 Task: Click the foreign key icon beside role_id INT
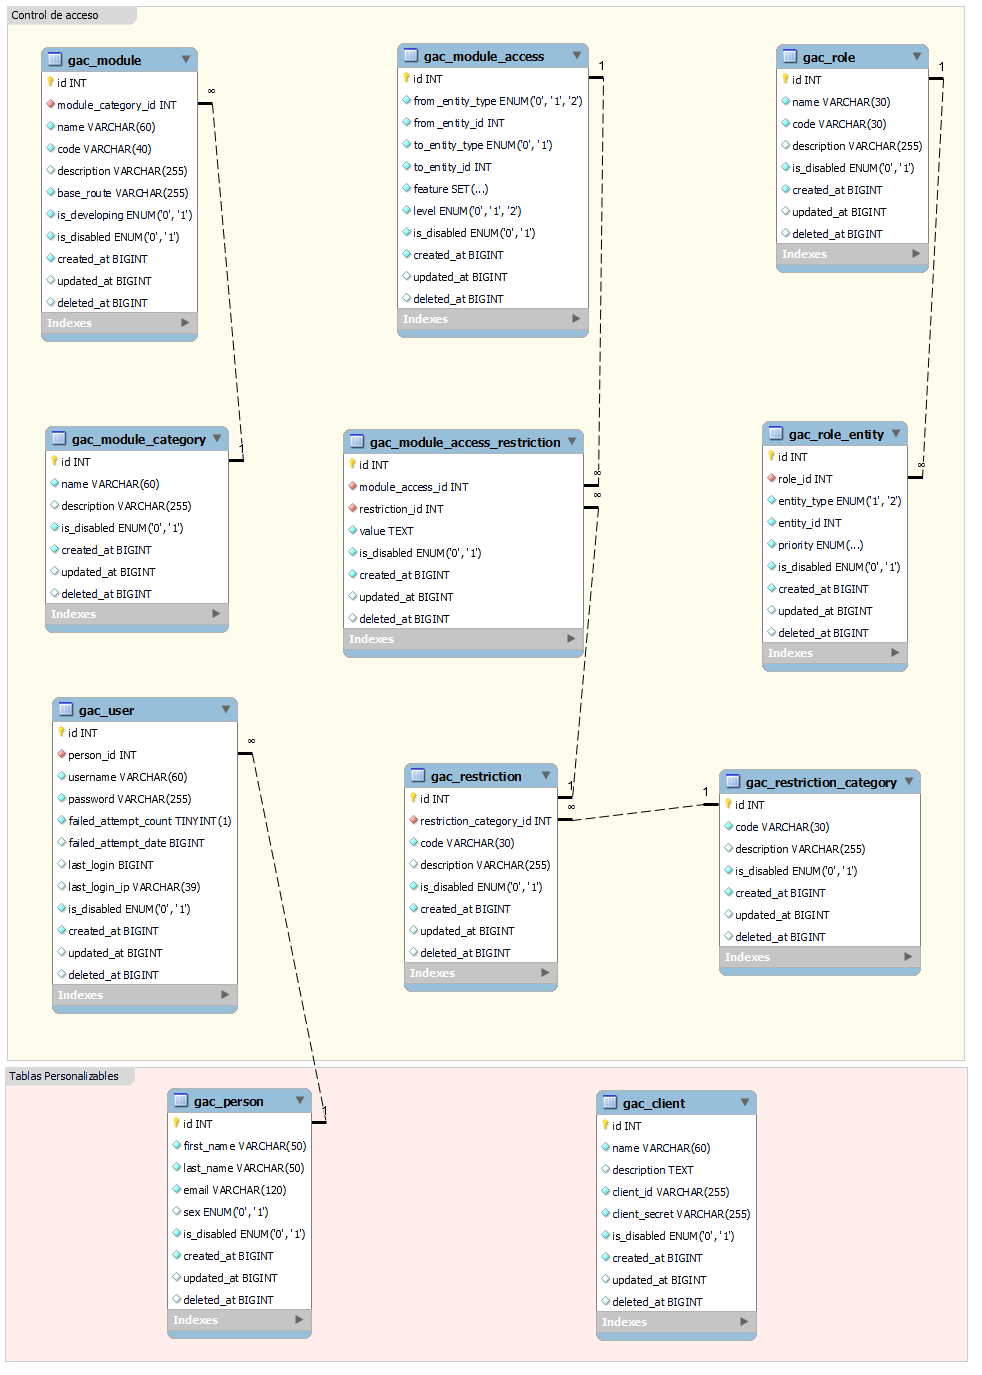coord(771,479)
